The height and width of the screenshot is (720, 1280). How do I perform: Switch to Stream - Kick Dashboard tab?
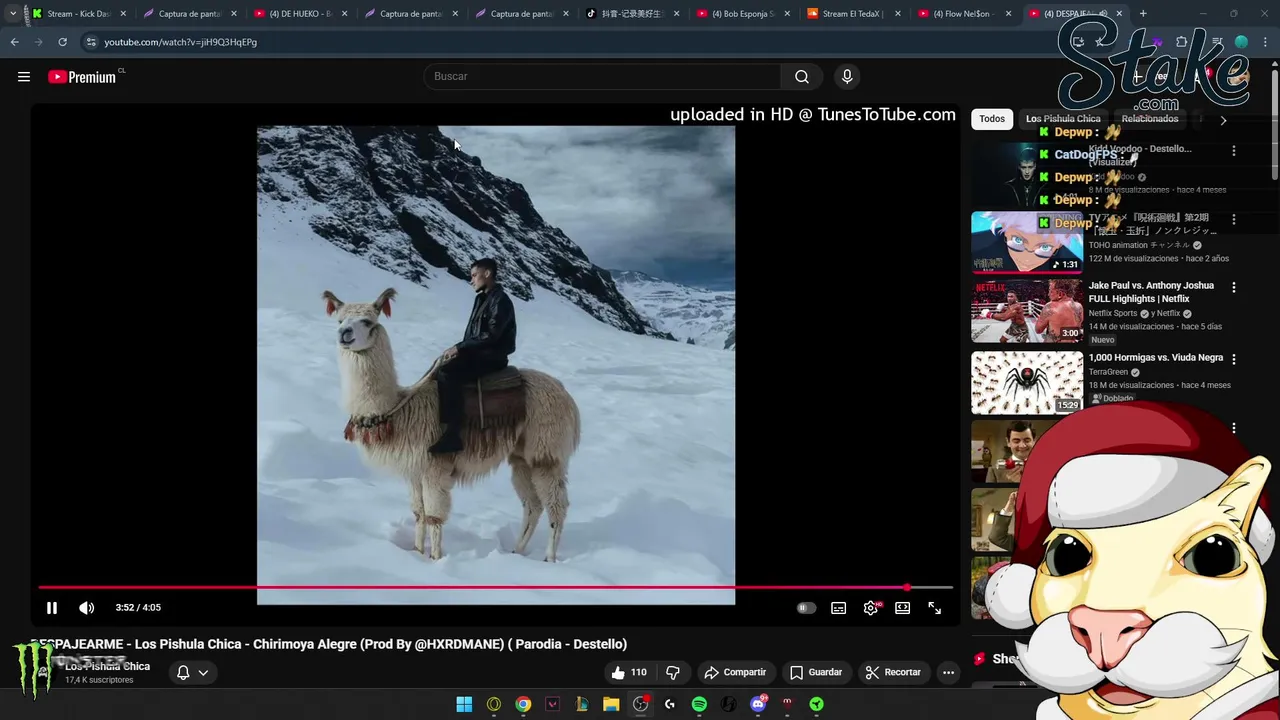point(78,14)
